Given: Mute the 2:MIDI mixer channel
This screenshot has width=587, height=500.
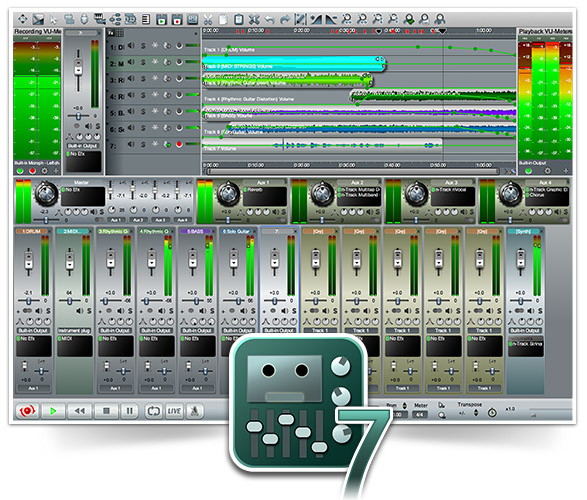Looking at the screenshot, I should pyautogui.click(x=80, y=311).
